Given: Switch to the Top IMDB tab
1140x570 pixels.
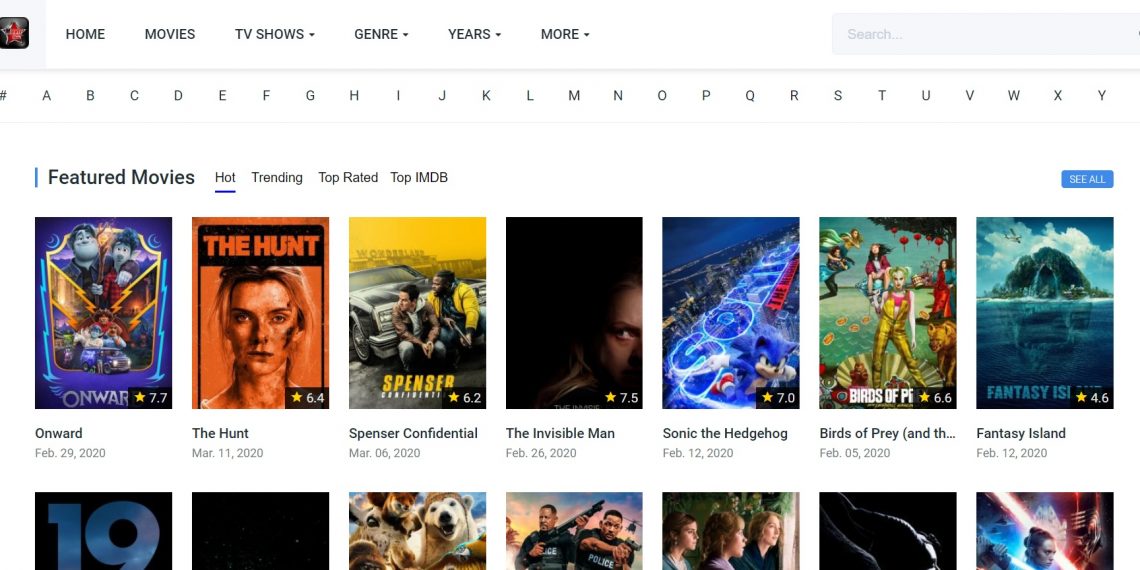Looking at the screenshot, I should [x=419, y=177].
